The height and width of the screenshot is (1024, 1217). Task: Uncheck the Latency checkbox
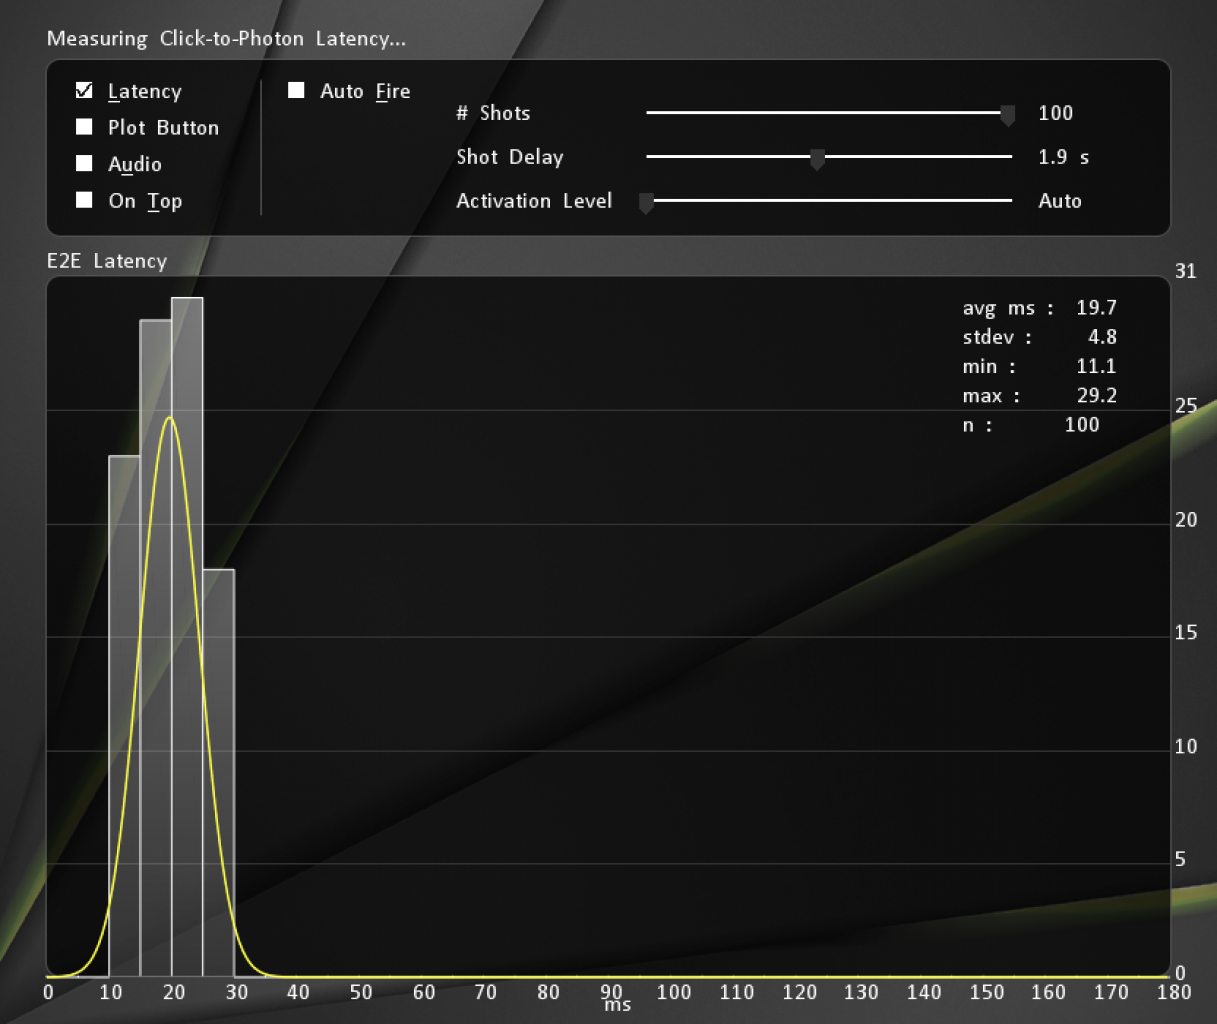pos(84,91)
